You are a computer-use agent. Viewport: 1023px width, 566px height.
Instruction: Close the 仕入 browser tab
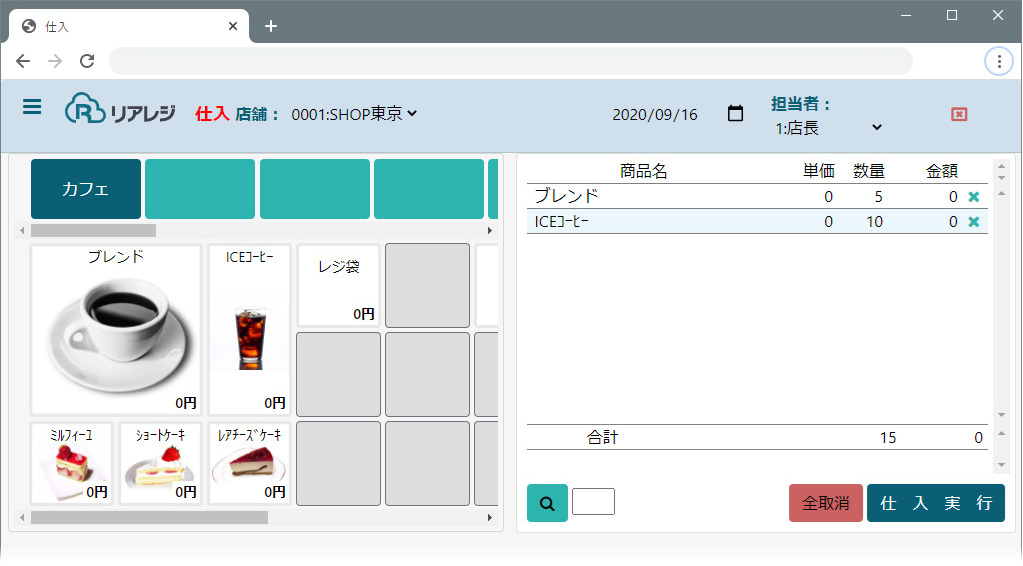pyautogui.click(x=233, y=26)
